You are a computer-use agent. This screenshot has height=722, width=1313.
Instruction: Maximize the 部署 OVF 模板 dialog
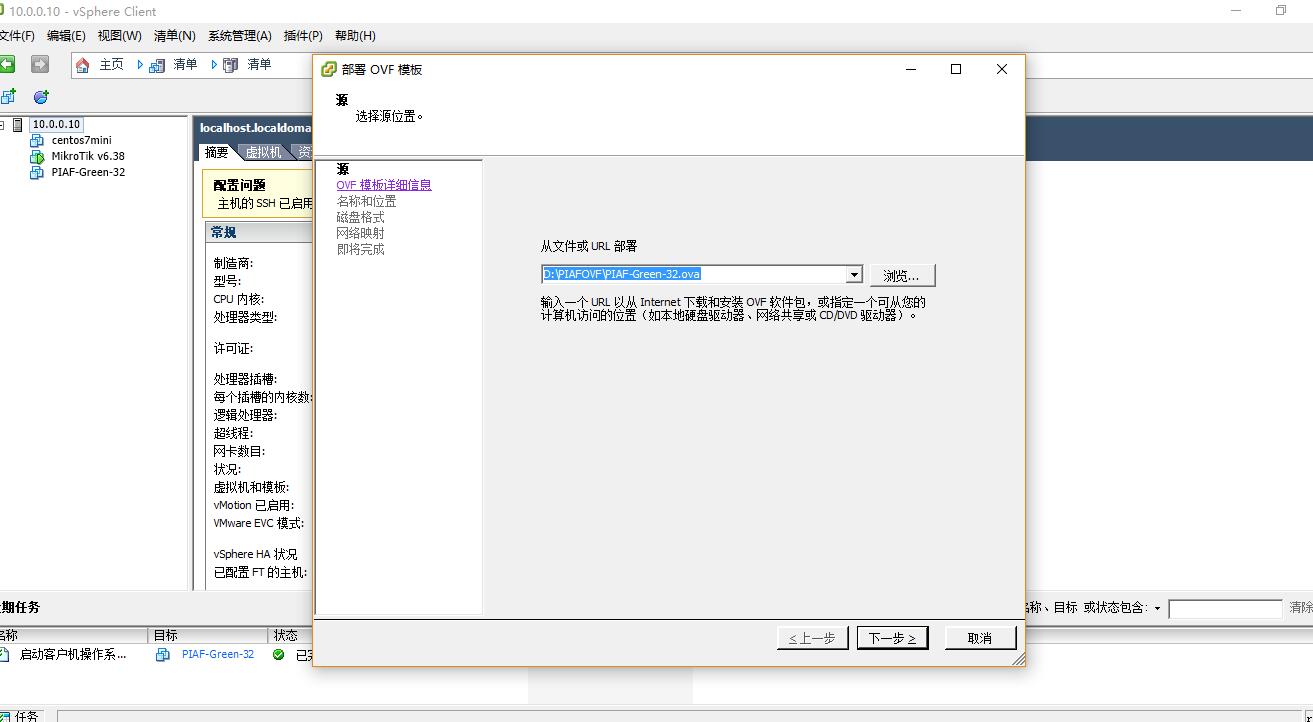pos(956,69)
